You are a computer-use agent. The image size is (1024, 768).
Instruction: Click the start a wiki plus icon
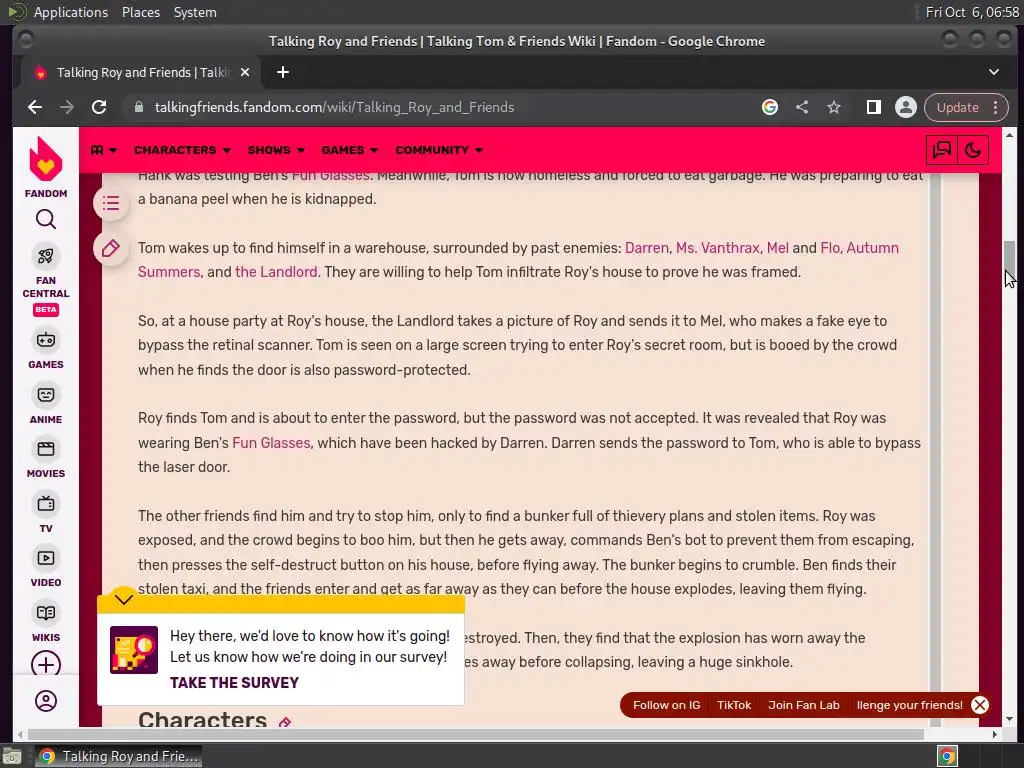pyautogui.click(x=46, y=664)
